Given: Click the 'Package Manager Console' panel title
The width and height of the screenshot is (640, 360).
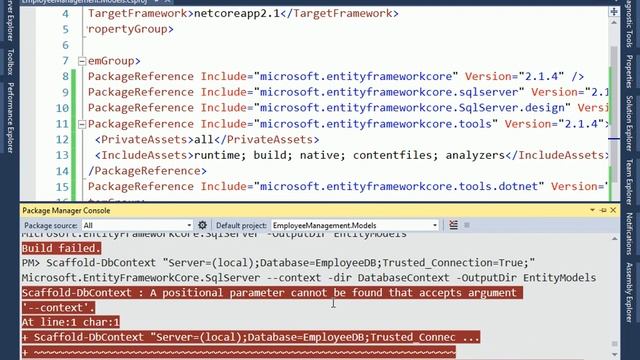Looking at the screenshot, I should pyautogui.click(x=66, y=211).
